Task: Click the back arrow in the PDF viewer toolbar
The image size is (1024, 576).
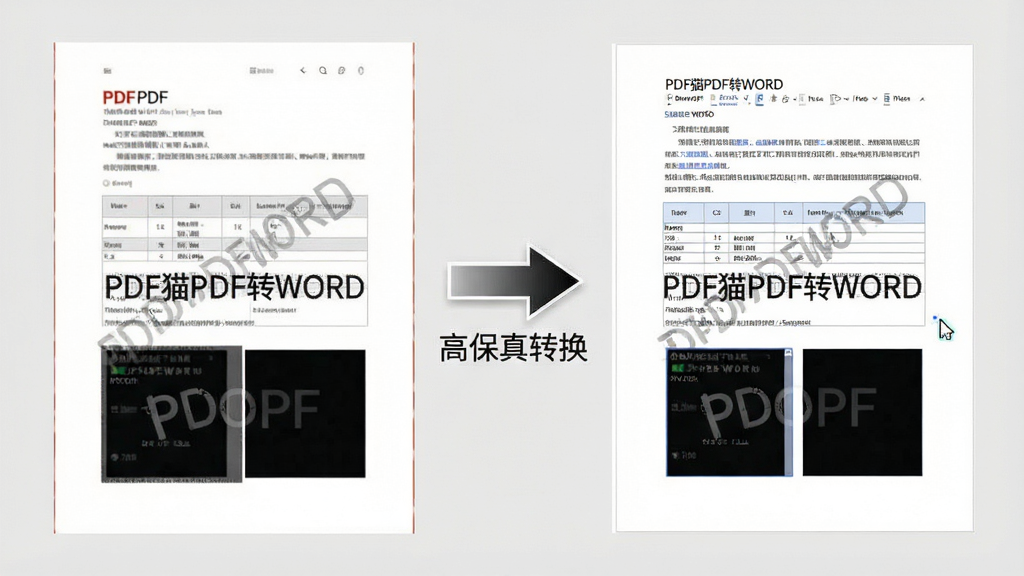Action: [302, 70]
